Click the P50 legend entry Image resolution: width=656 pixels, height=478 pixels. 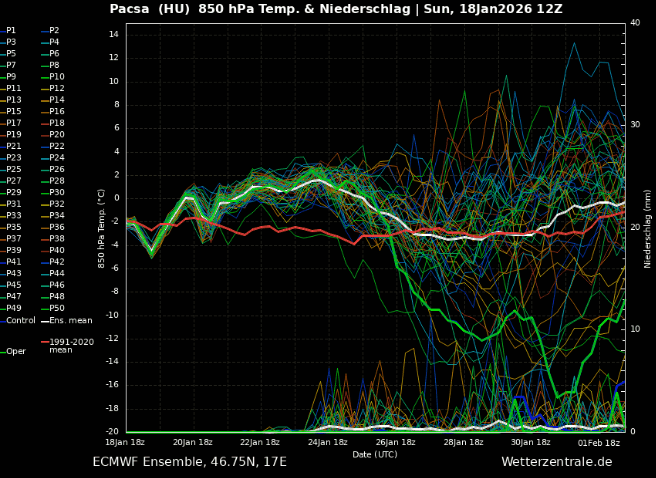pyautogui.click(x=56, y=308)
